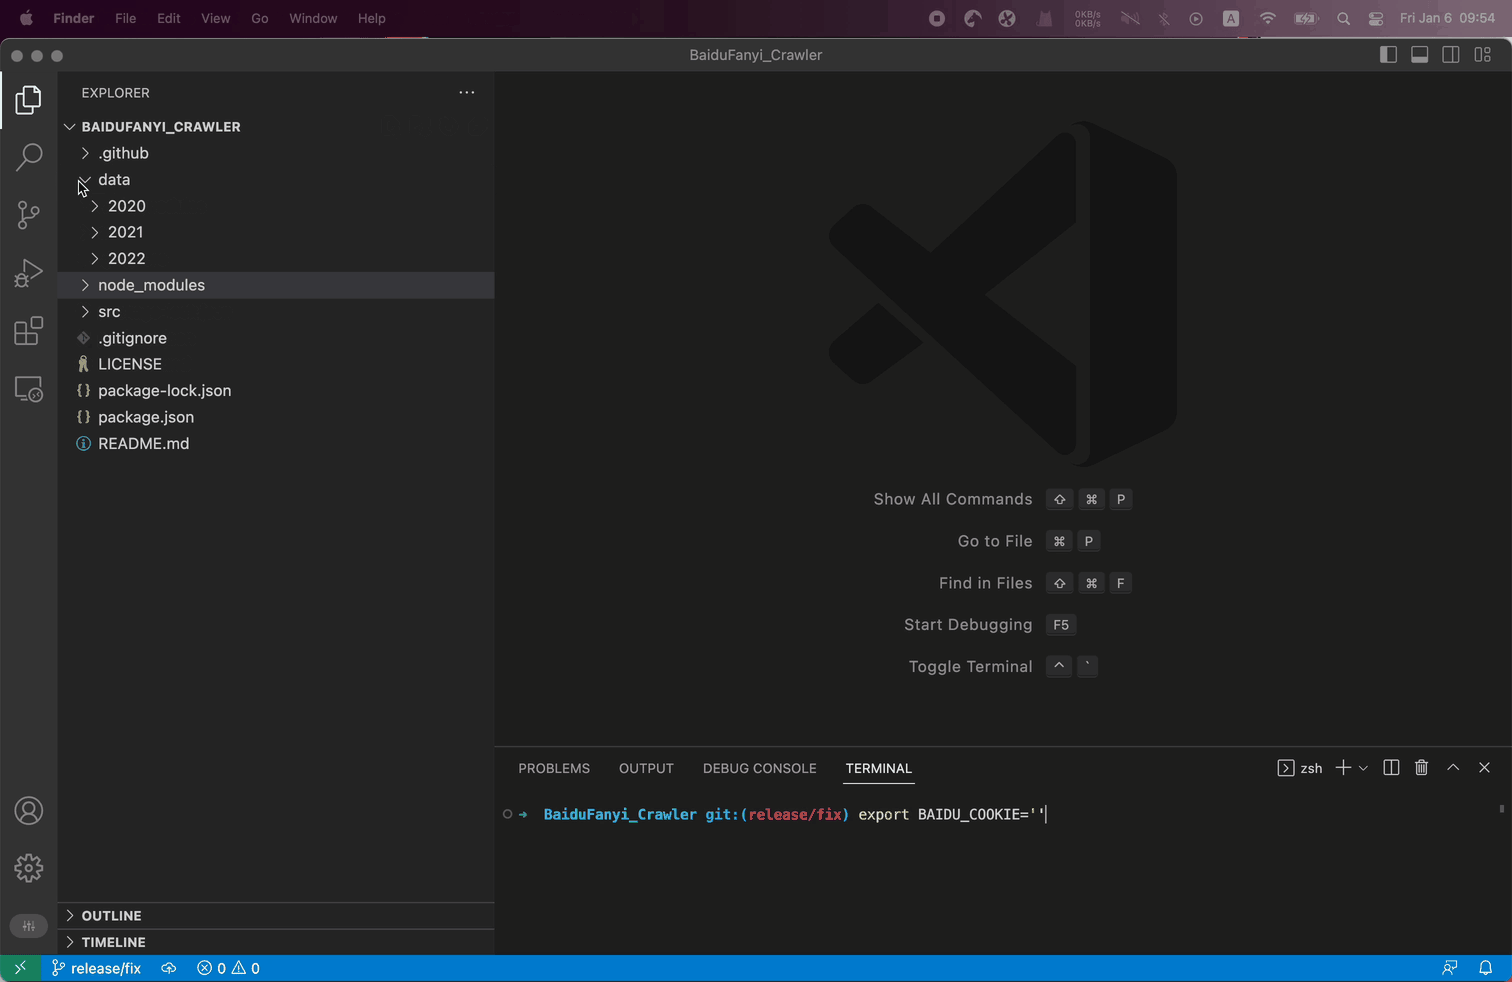Maximize the panel size chevron
1512x982 pixels.
pos(1453,768)
